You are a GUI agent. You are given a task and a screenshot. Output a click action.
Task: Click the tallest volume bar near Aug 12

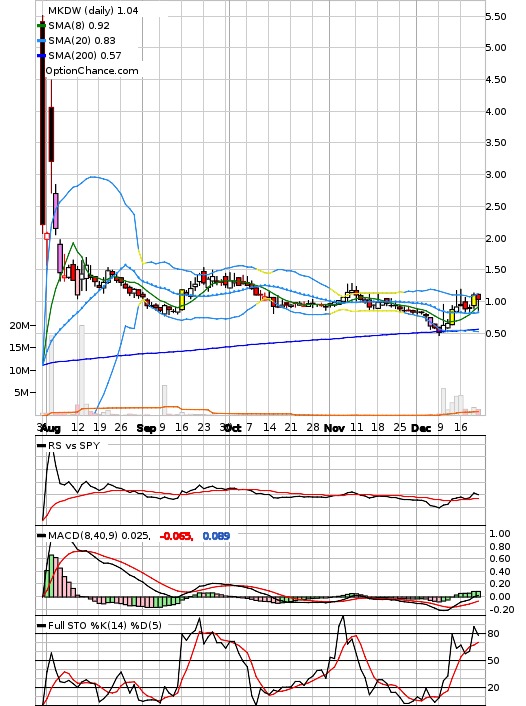(x=82, y=370)
